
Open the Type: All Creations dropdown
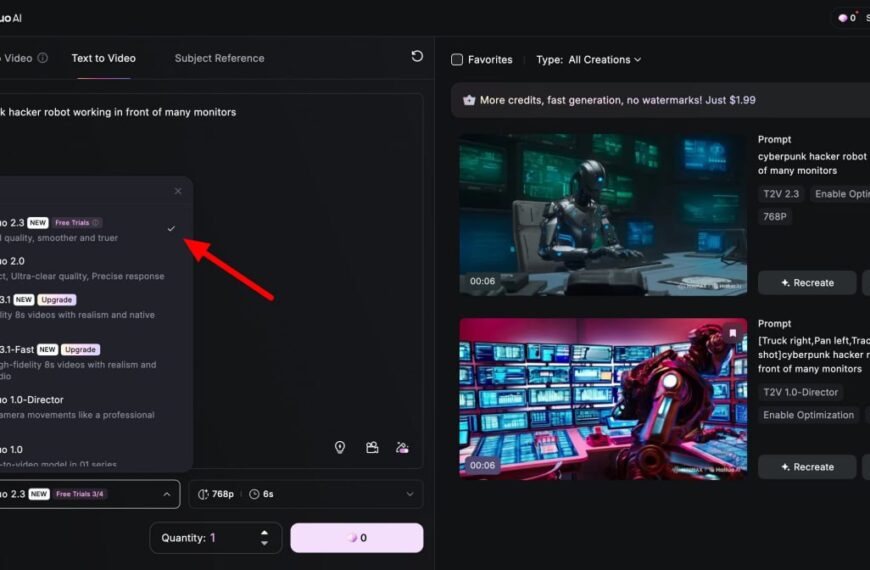click(588, 60)
